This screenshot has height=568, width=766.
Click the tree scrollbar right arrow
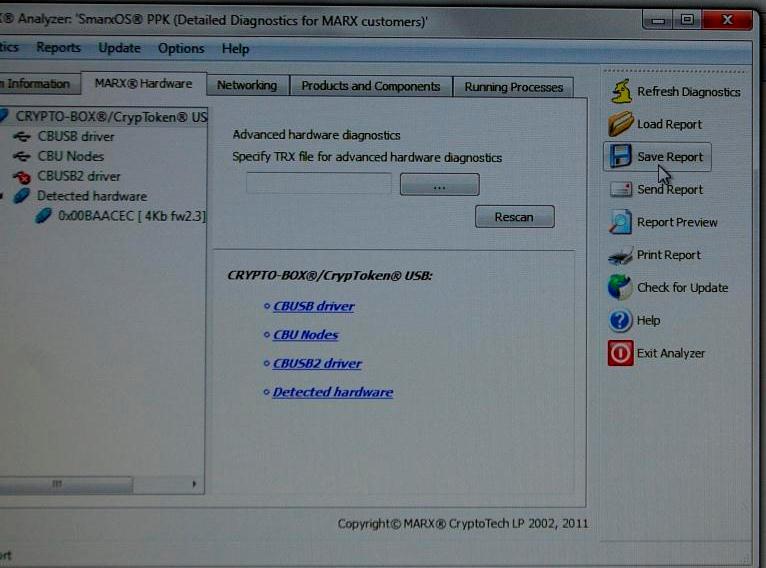tap(194, 484)
